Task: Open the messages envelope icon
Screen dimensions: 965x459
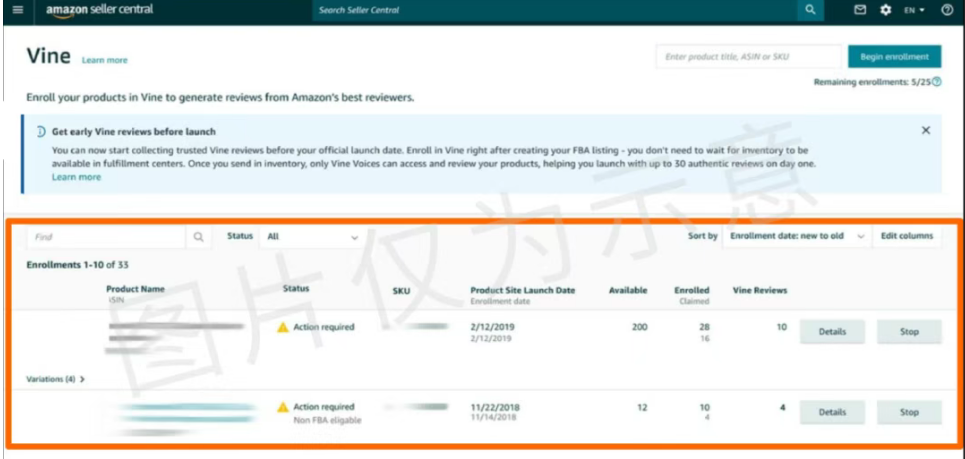Action: point(860,10)
